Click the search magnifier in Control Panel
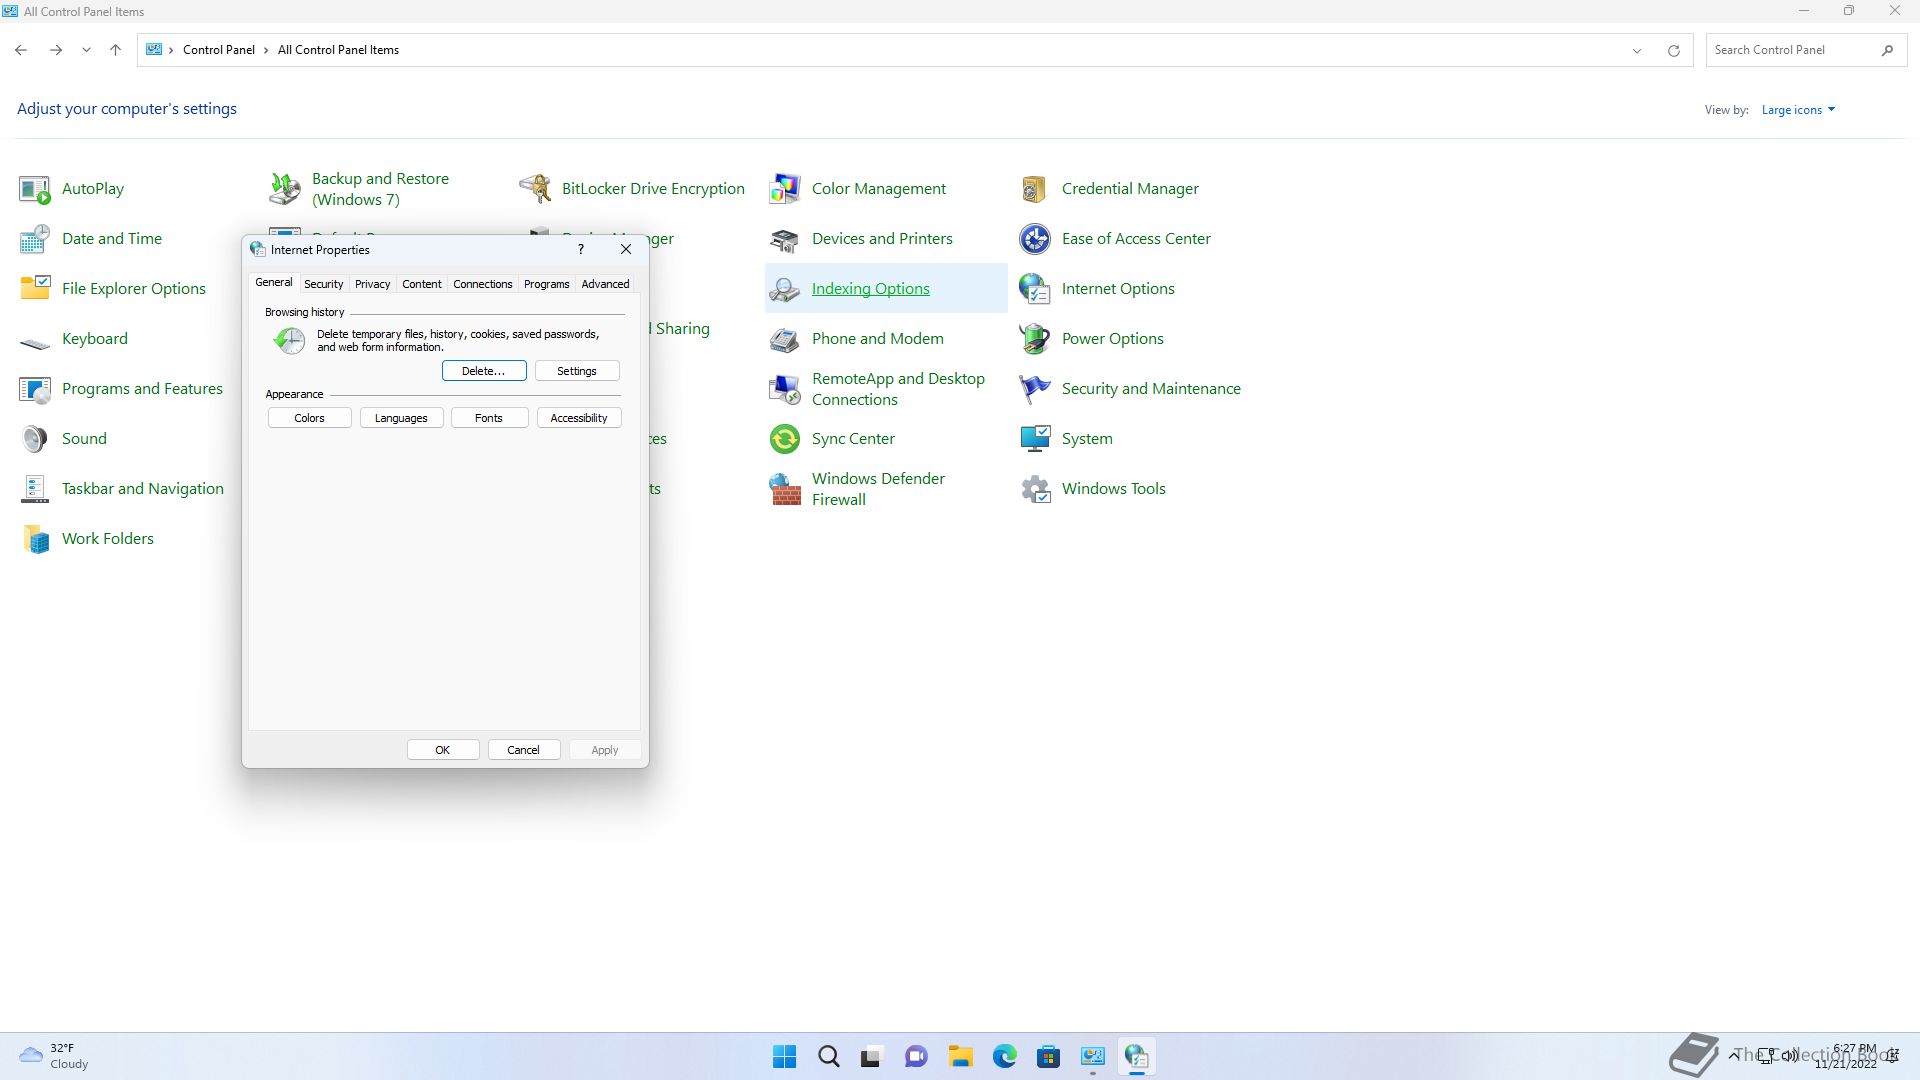This screenshot has width=1920, height=1080. pos(1887,50)
